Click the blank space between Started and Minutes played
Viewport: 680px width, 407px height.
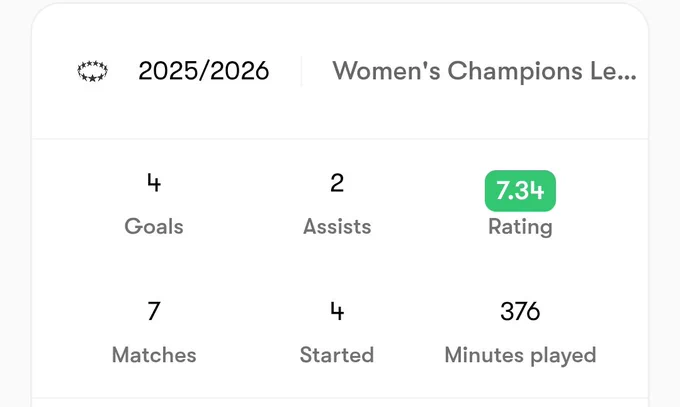[409, 334]
